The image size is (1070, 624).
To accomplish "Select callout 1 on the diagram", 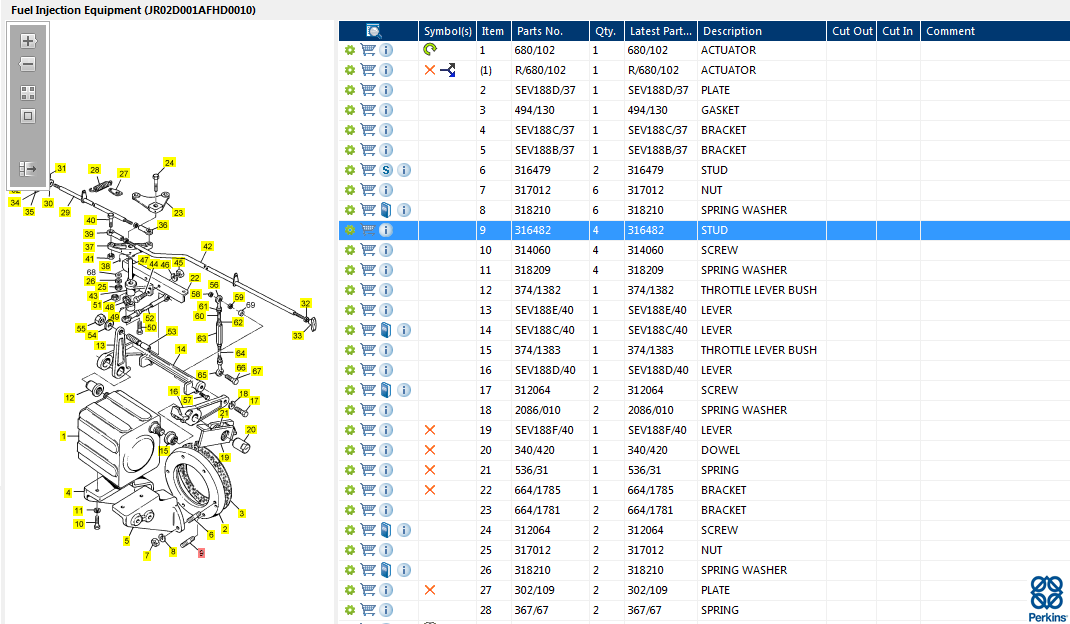I will click(x=63, y=436).
